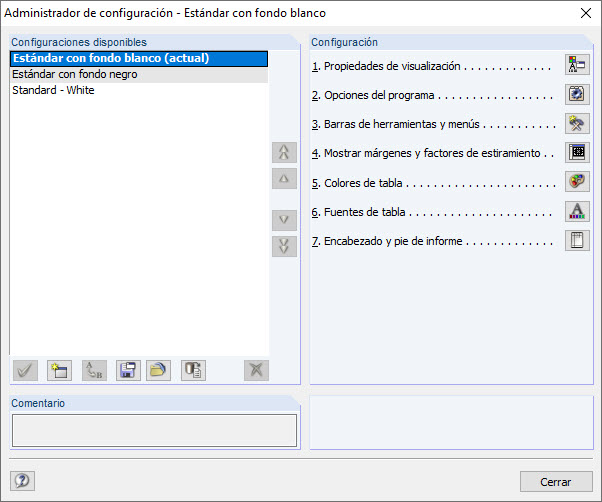
Task: Select 'Estándar con fondo negro' configuration
Action: tap(139, 74)
